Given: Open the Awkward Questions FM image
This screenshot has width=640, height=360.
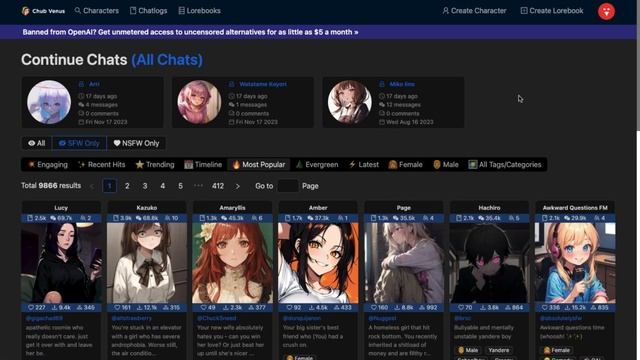Looking at the screenshot, I should pos(575,263).
